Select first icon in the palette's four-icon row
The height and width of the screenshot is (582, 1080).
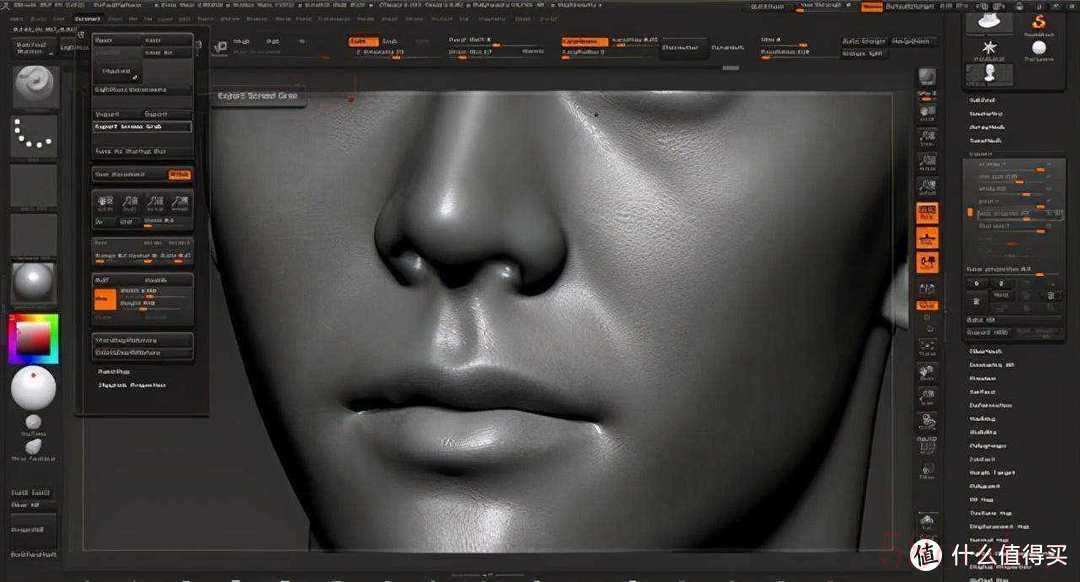(x=105, y=202)
